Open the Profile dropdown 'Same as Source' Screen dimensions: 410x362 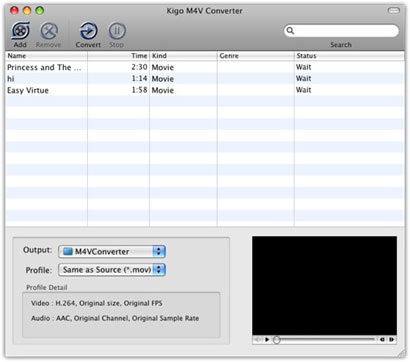point(112,270)
